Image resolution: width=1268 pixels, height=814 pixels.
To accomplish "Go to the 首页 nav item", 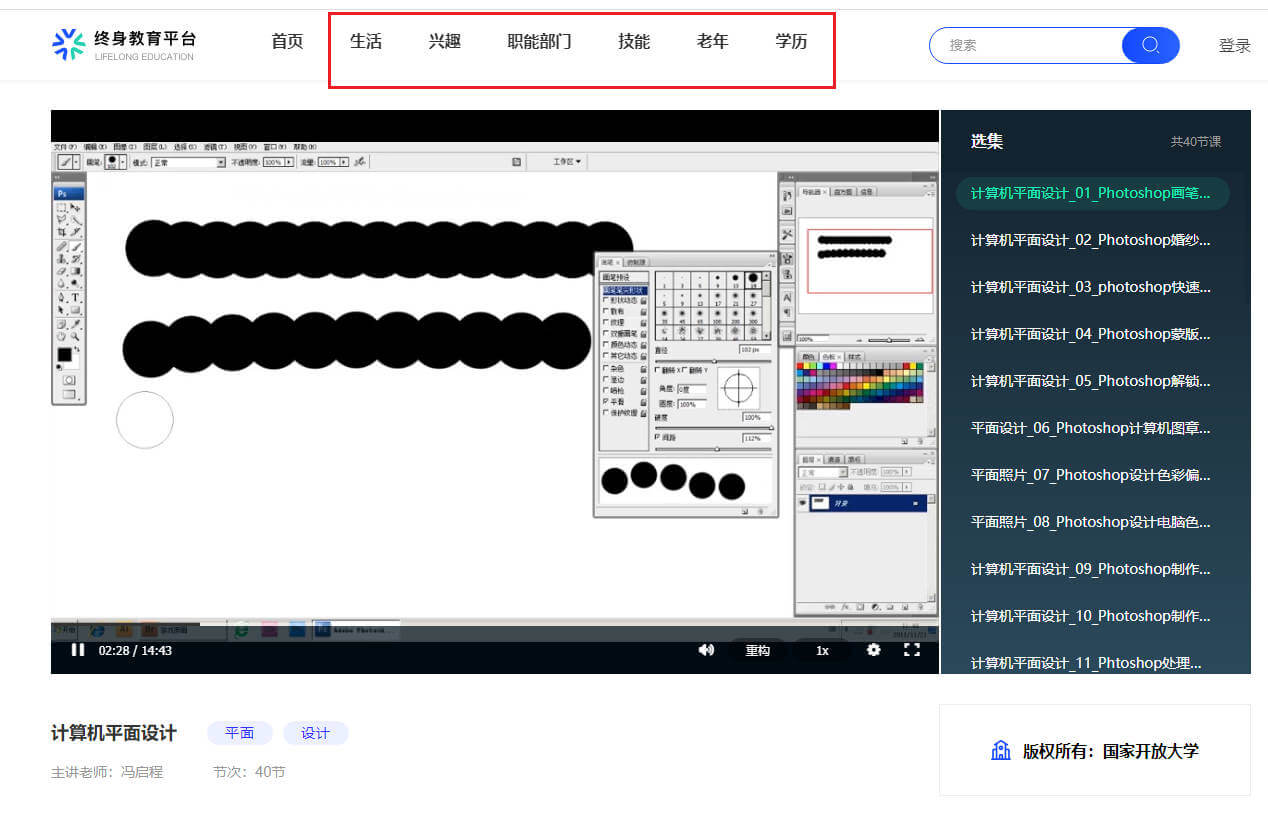I will point(287,42).
